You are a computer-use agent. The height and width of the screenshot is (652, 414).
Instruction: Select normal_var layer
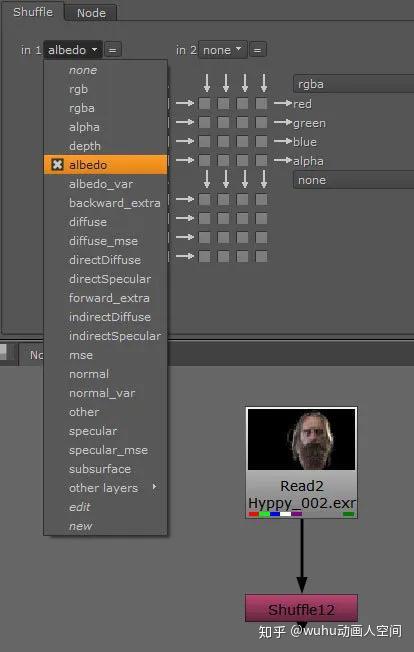[x=106, y=393]
